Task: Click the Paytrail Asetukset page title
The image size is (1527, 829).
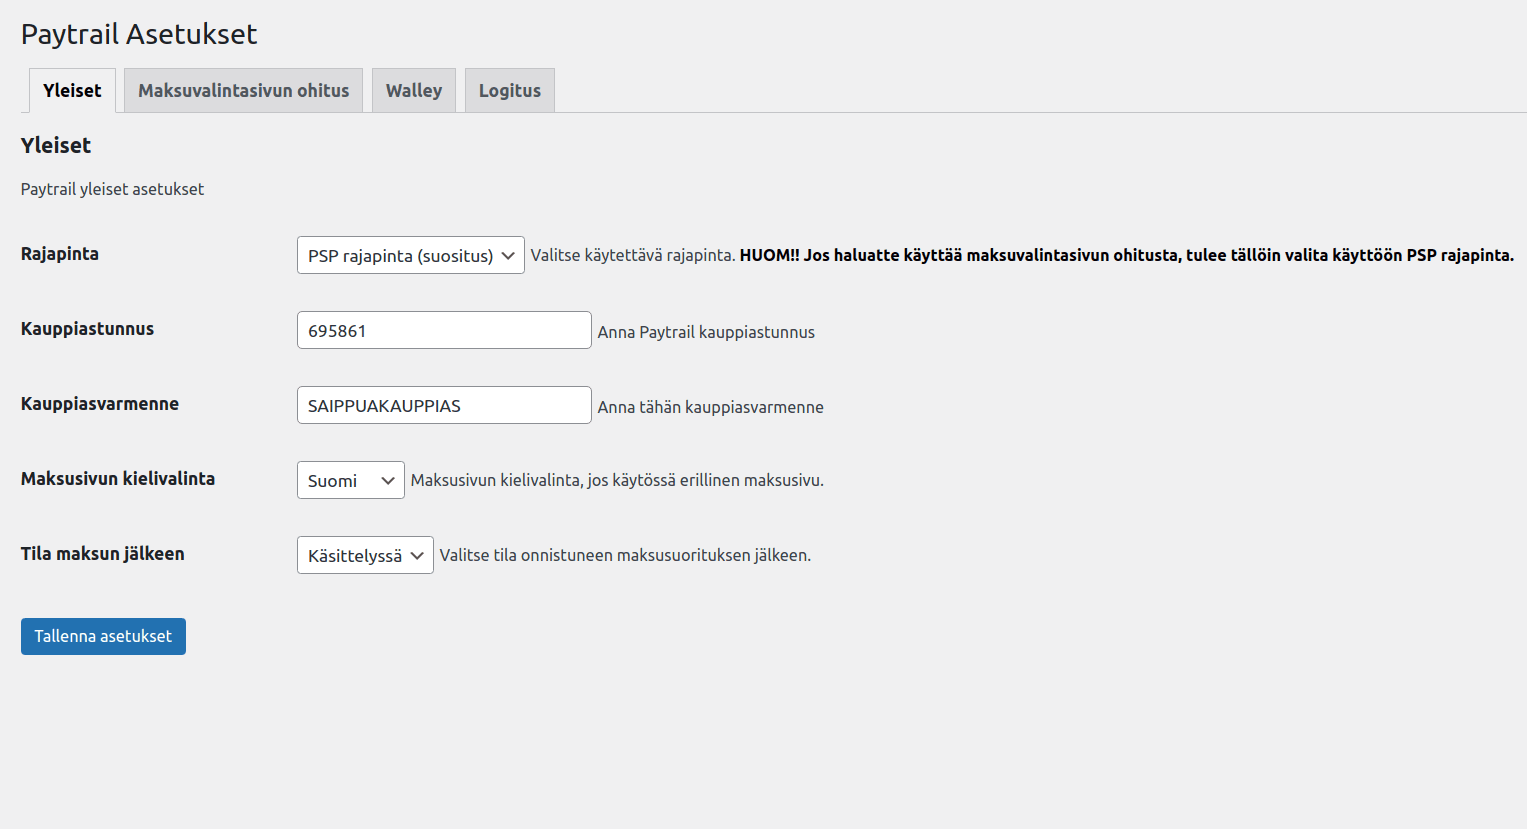Action: [x=139, y=34]
